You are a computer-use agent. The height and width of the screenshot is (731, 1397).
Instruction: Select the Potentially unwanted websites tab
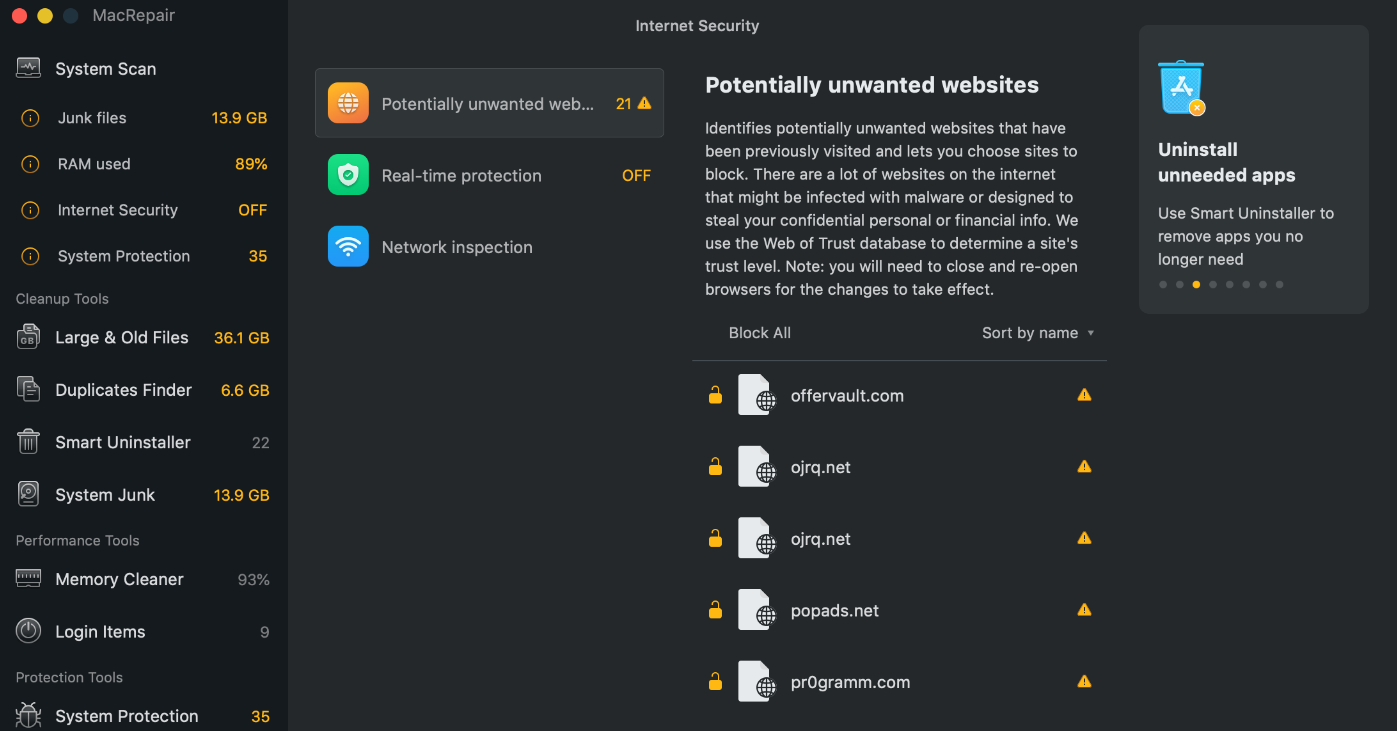click(489, 103)
